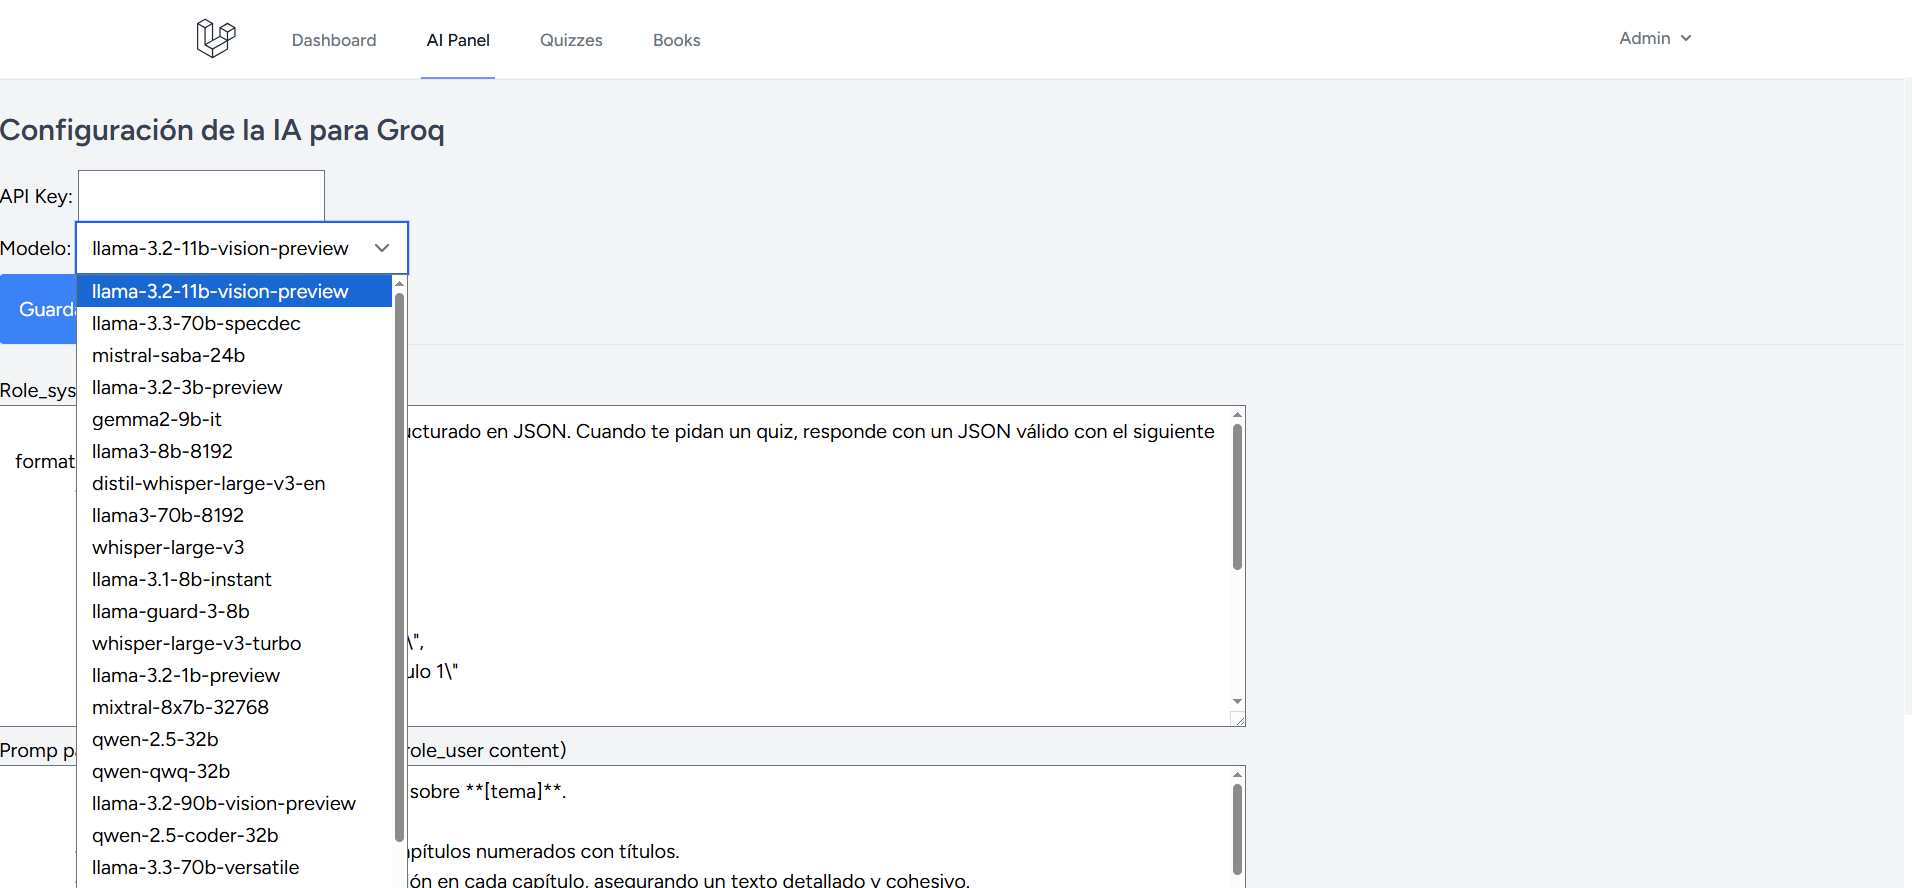Choose llama-guard-3-8b option

point(234,611)
